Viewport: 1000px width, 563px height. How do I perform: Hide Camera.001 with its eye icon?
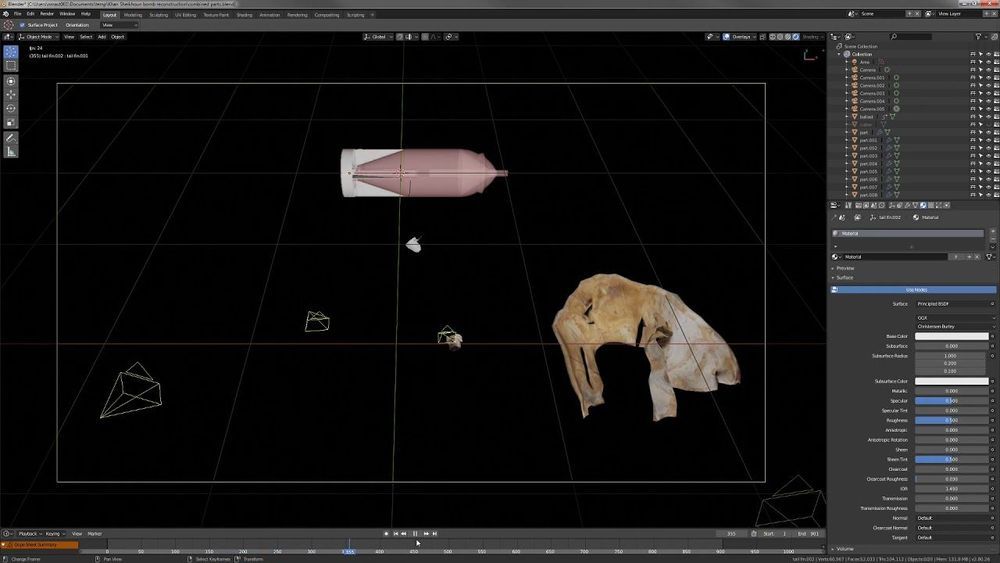point(988,77)
